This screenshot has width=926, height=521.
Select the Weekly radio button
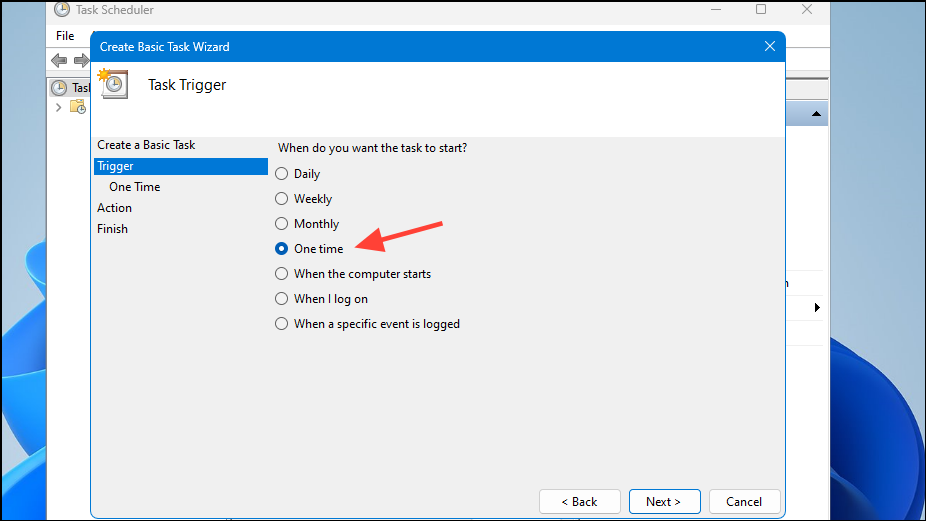[x=282, y=198]
